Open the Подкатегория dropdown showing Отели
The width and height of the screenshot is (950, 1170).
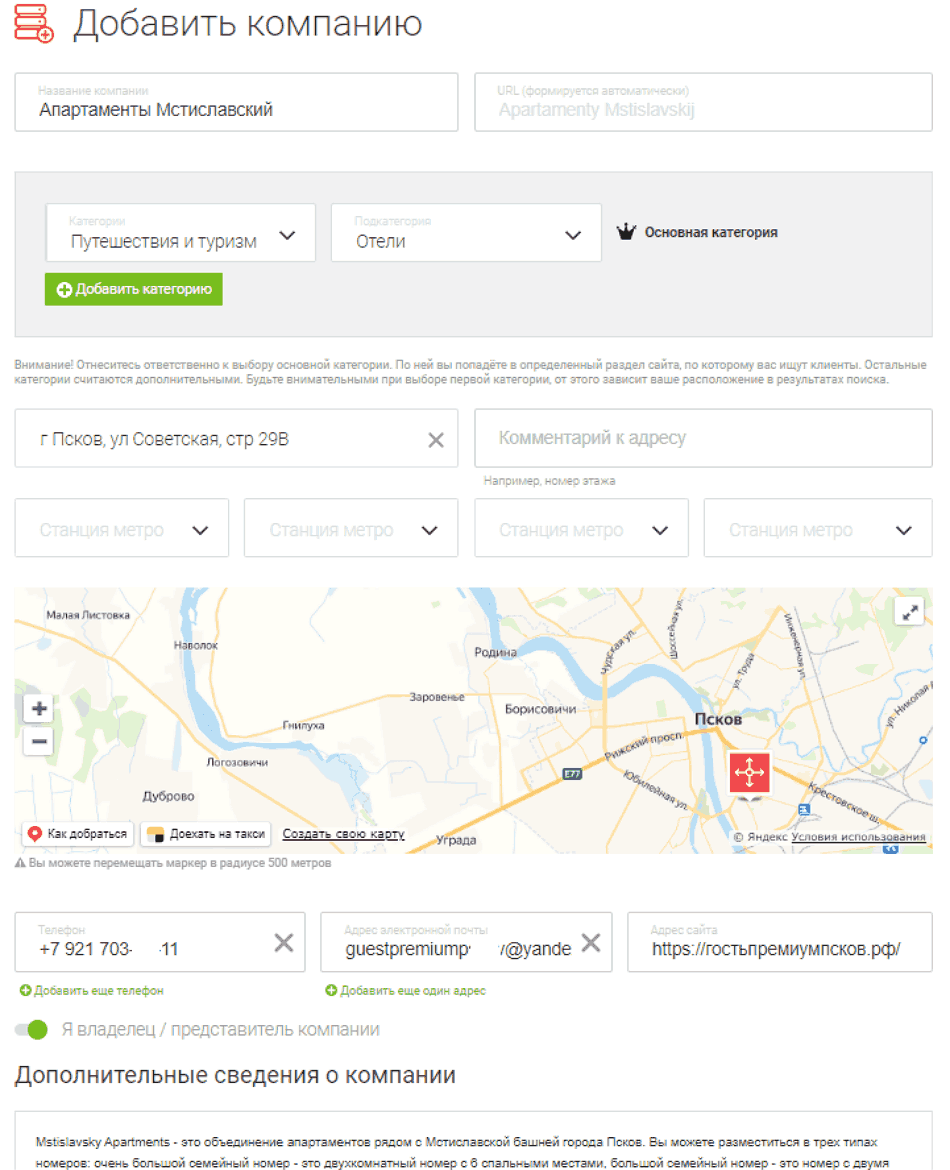pyautogui.click(x=466, y=233)
